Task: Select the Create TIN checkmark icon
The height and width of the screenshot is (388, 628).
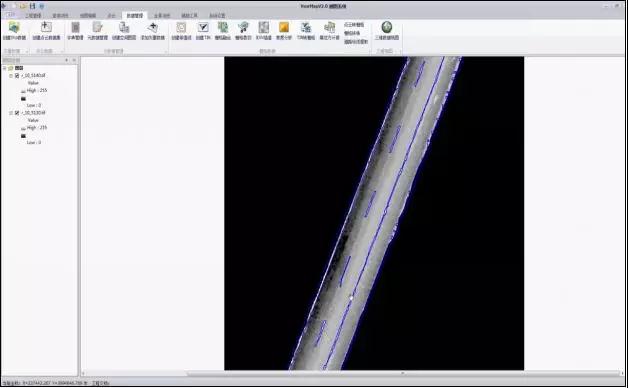Action: pos(203,27)
